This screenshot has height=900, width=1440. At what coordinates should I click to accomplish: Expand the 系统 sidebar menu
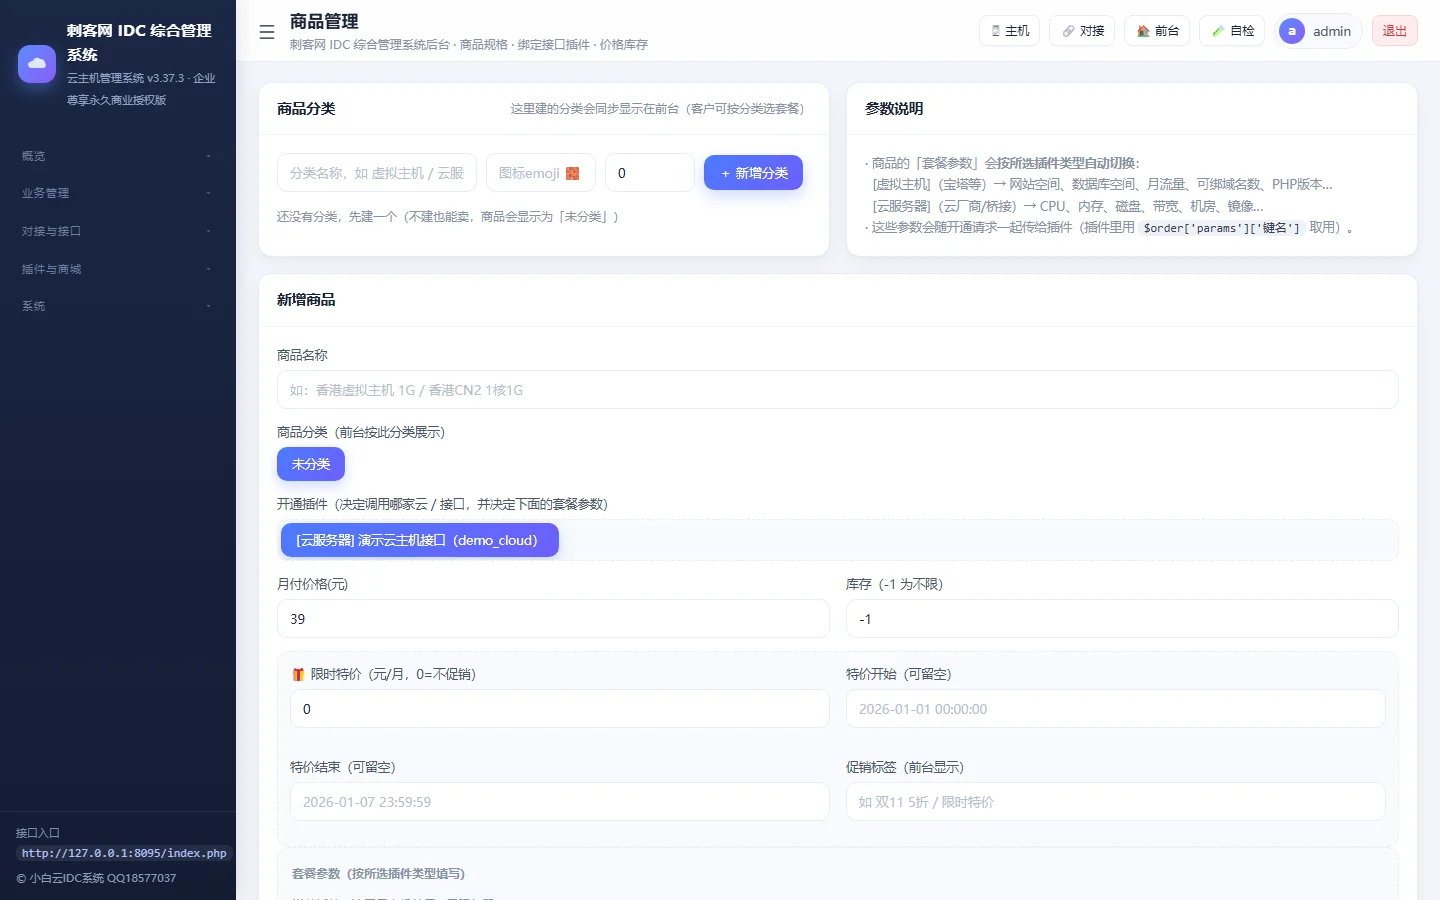(118, 306)
